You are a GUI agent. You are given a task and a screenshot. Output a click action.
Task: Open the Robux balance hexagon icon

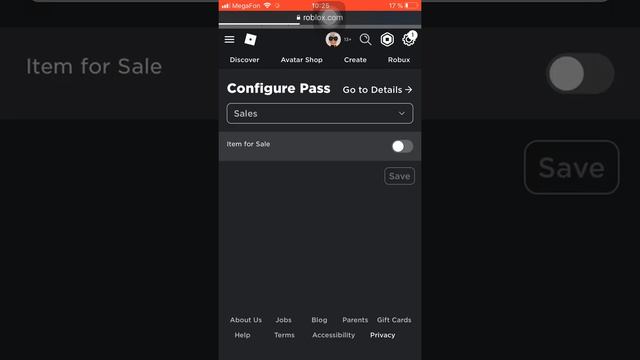[387, 39]
